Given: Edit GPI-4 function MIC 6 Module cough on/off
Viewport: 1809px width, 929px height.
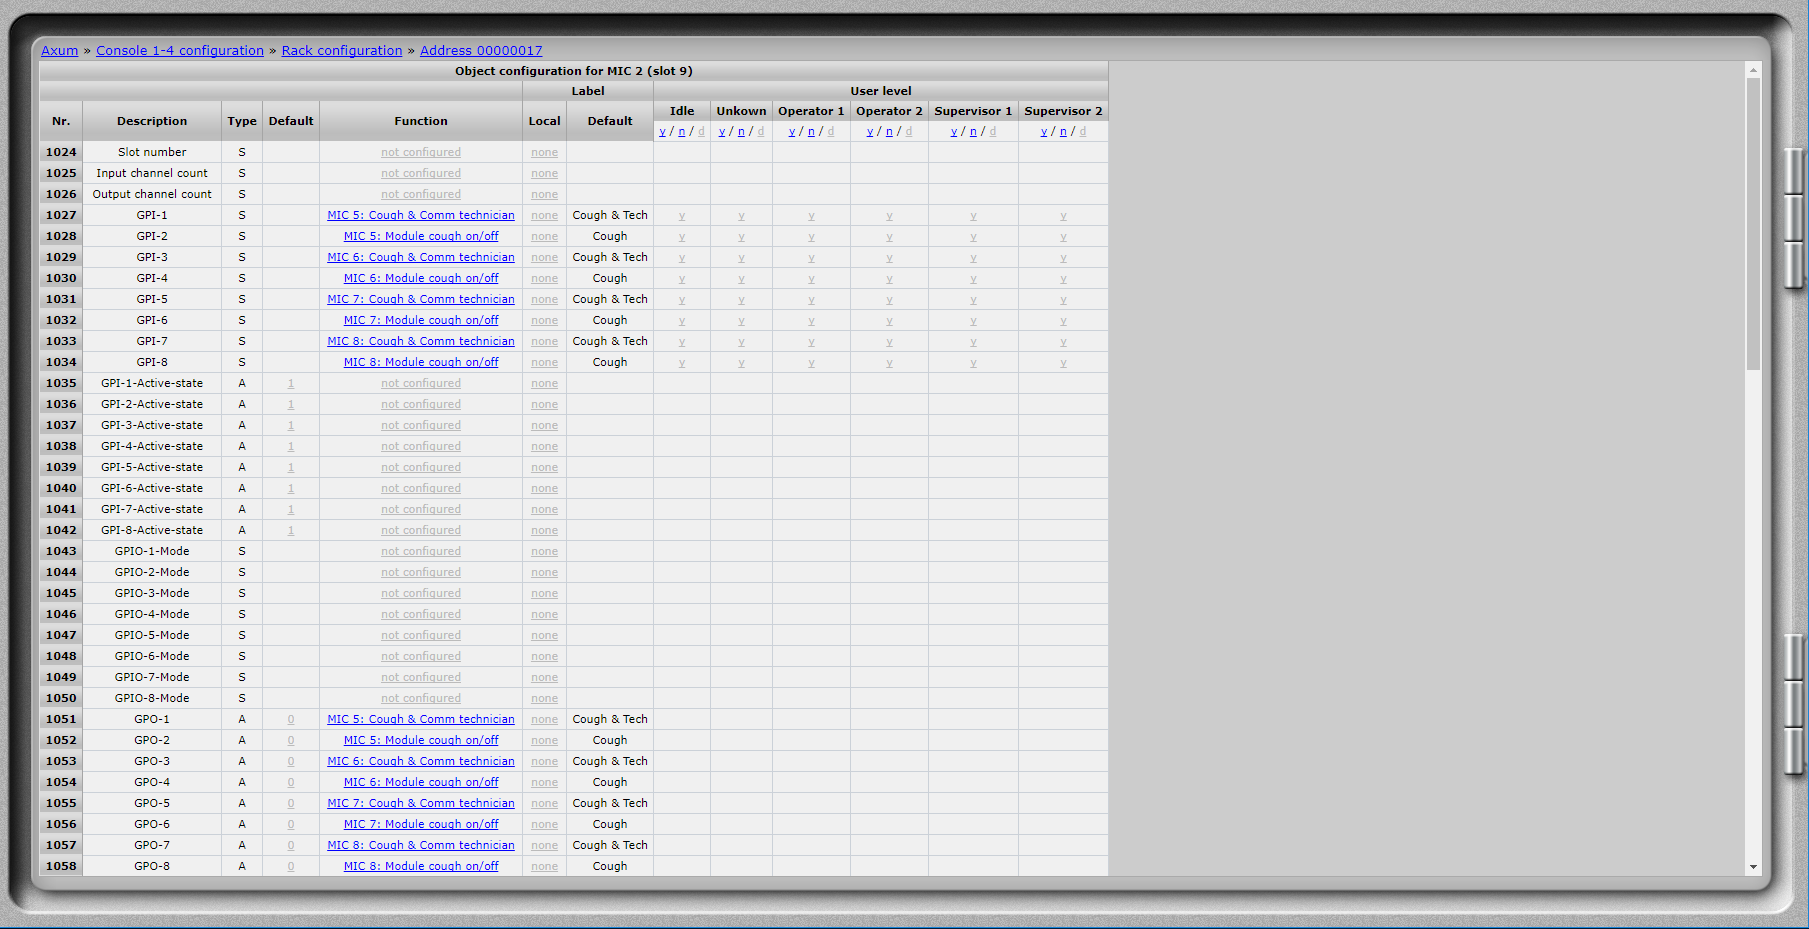Looking at the screenshot, I should point(421,279).
